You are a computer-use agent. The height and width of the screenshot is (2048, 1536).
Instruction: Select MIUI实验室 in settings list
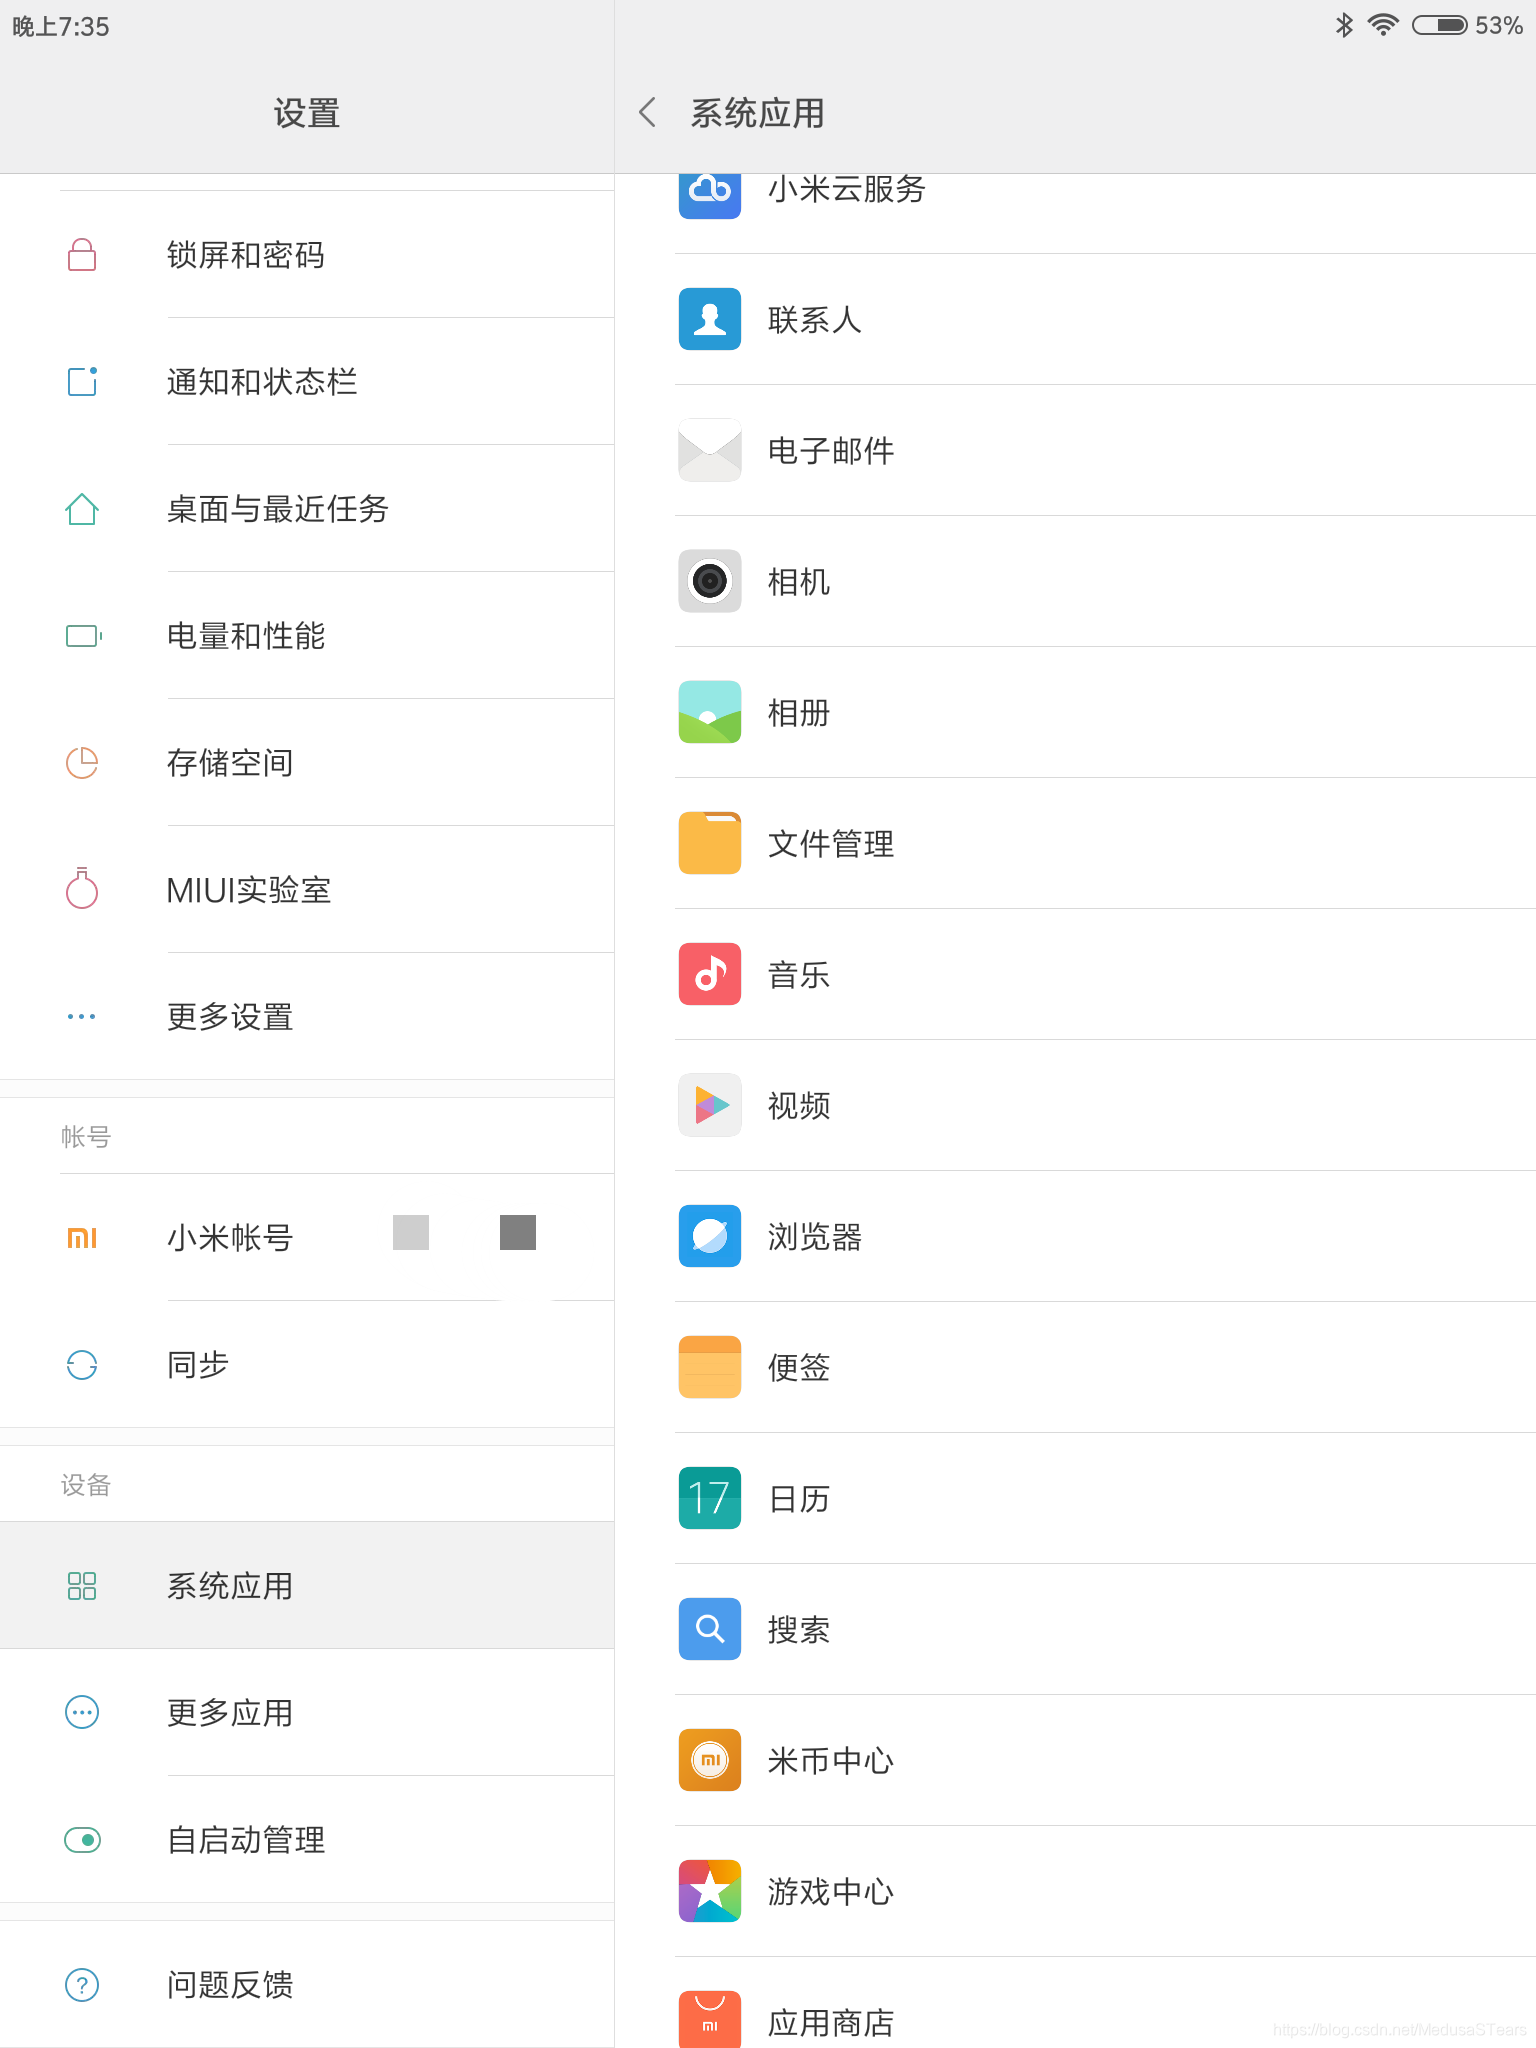(x=307, y=890)
